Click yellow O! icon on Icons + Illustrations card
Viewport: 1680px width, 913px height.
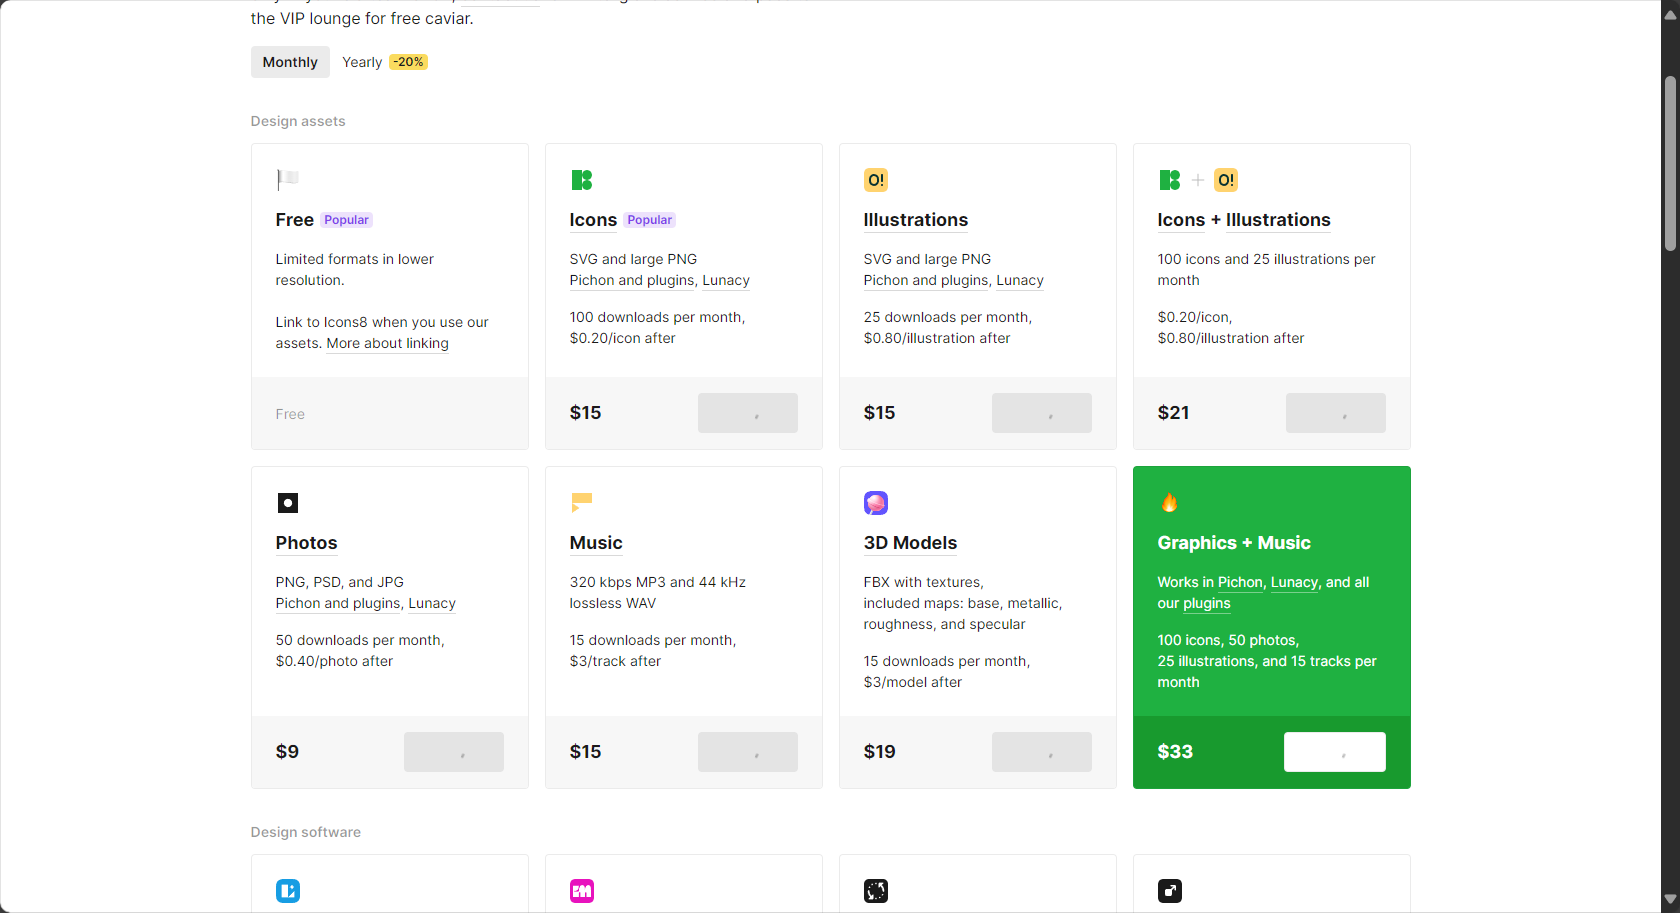pyautogui.click(x=1226, y=180)
